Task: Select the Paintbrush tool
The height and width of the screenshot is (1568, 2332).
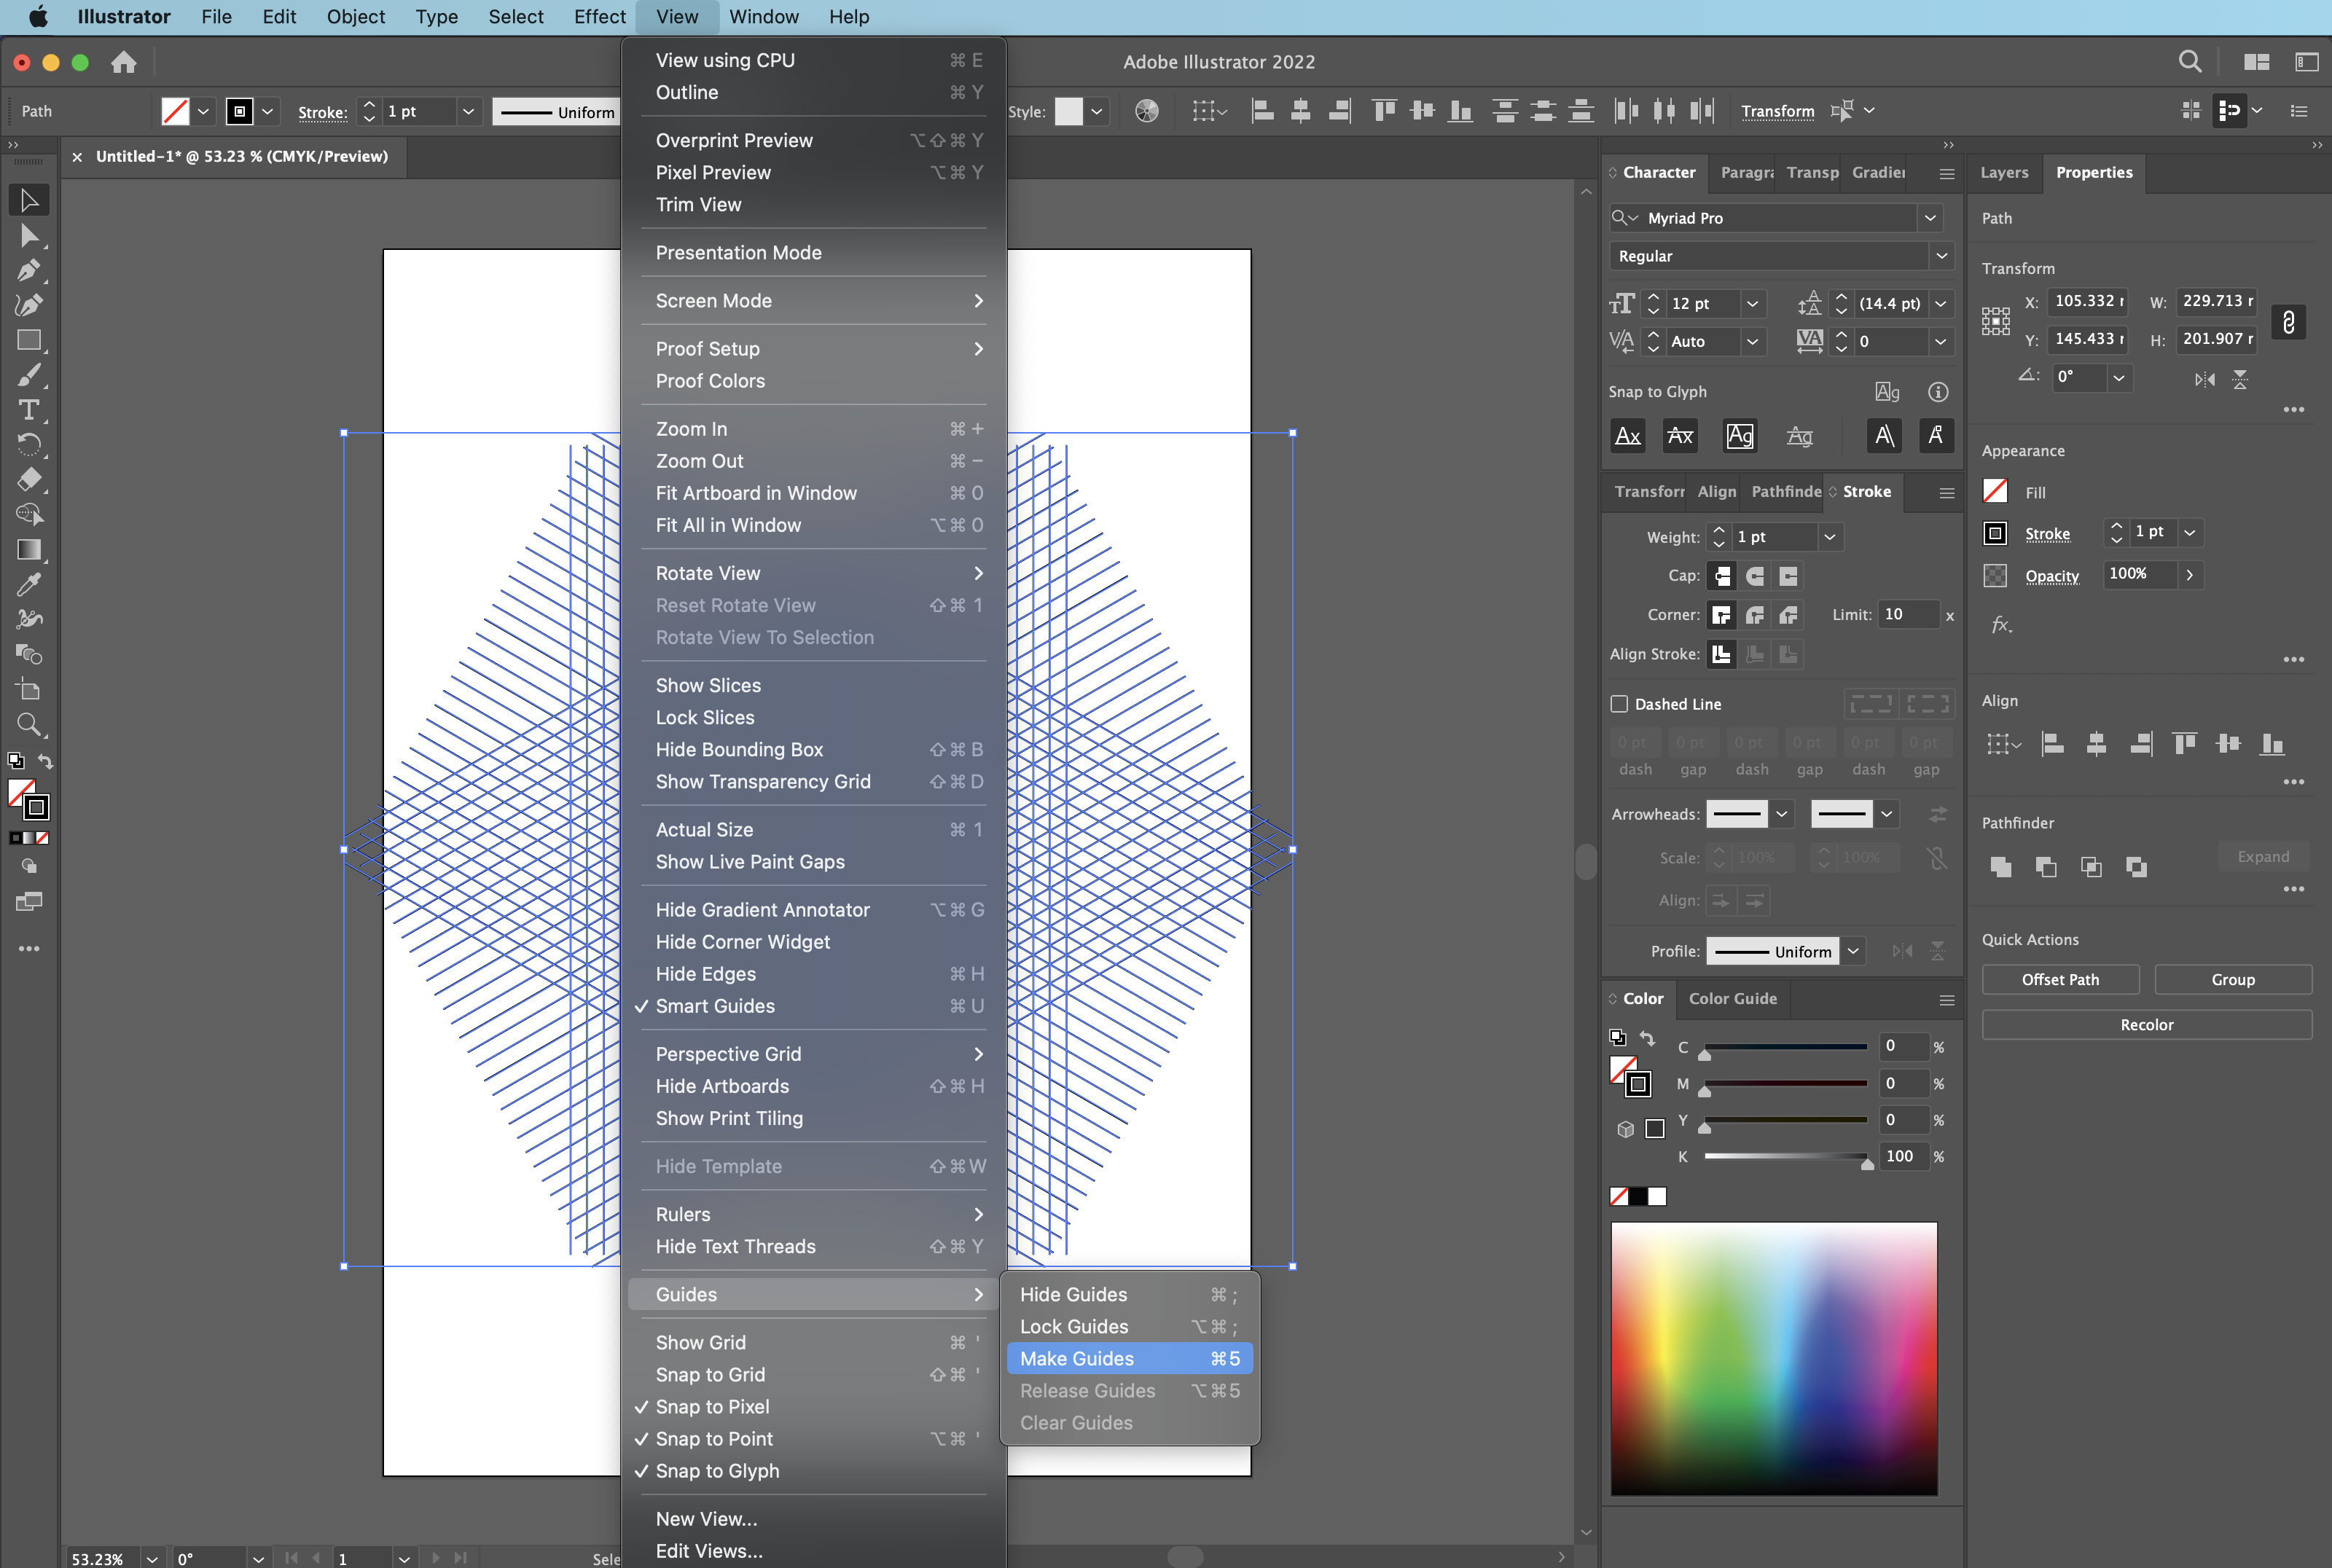Action: tap(29, 375)
